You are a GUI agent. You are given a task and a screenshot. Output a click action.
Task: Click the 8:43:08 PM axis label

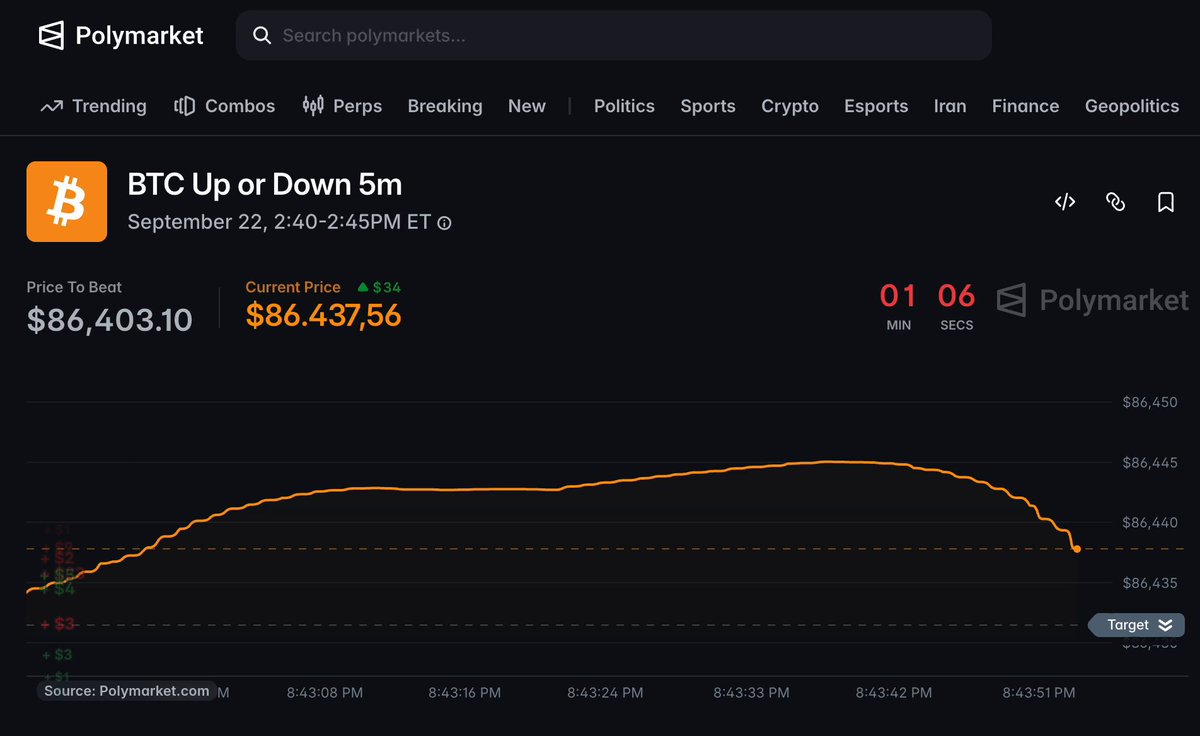click(325, 692)
